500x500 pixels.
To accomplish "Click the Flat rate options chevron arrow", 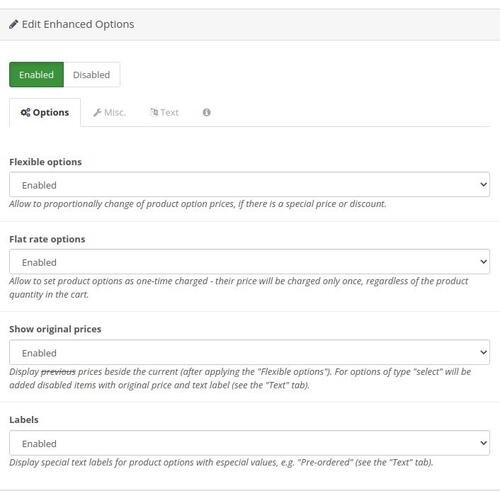I will 483,262.
